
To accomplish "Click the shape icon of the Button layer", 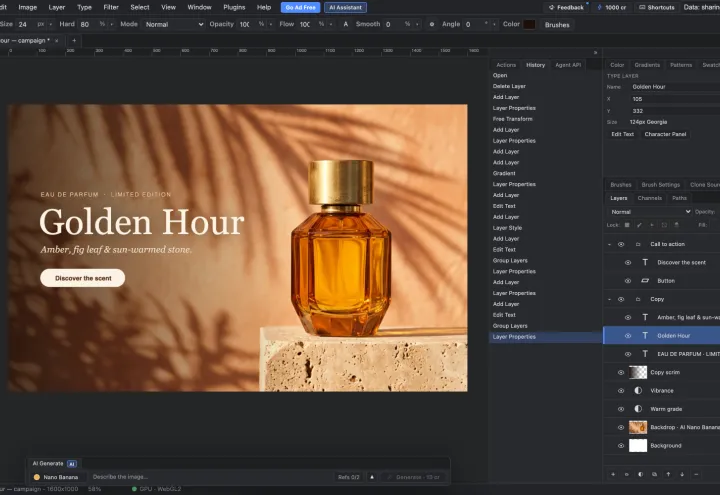I will [x=645, y=281].
